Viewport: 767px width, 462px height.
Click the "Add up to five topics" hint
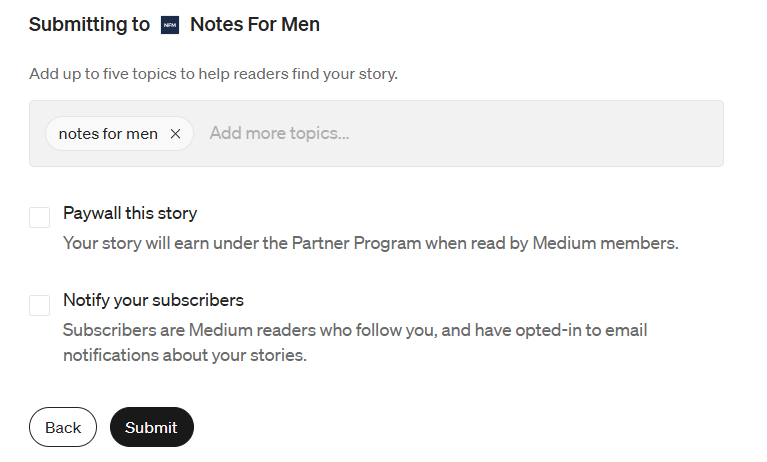[213, 74]
